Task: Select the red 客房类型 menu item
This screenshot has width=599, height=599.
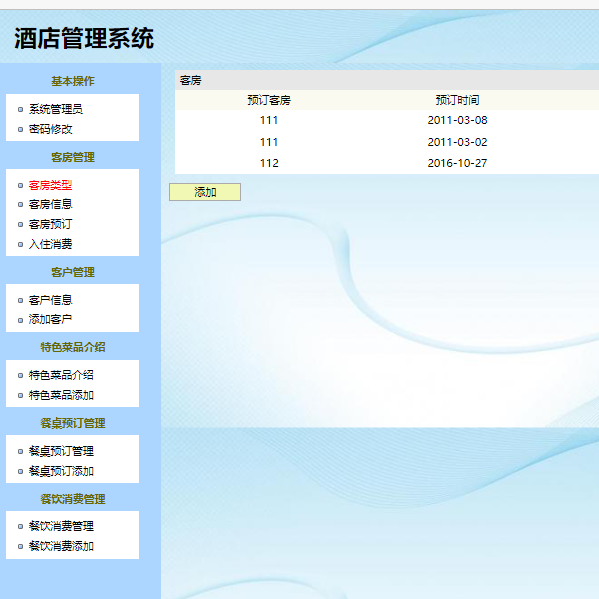Action: 50,185
